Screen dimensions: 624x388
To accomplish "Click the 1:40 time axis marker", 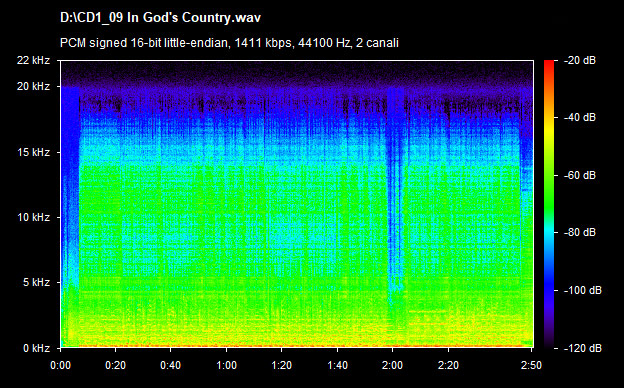I will tap(337, 365).
